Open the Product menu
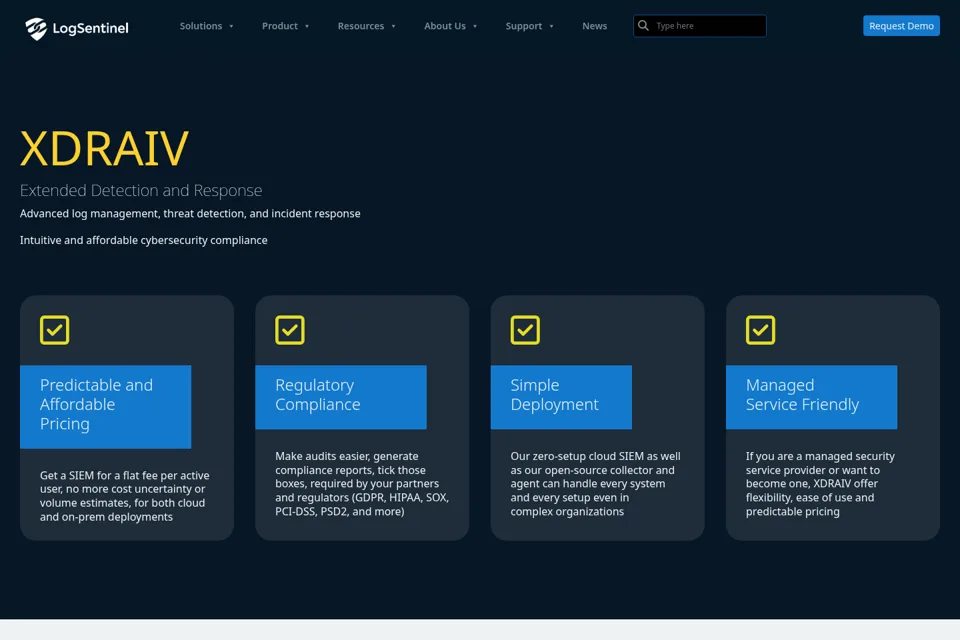This screenshot has height=640, width=960. pos(280,26)
